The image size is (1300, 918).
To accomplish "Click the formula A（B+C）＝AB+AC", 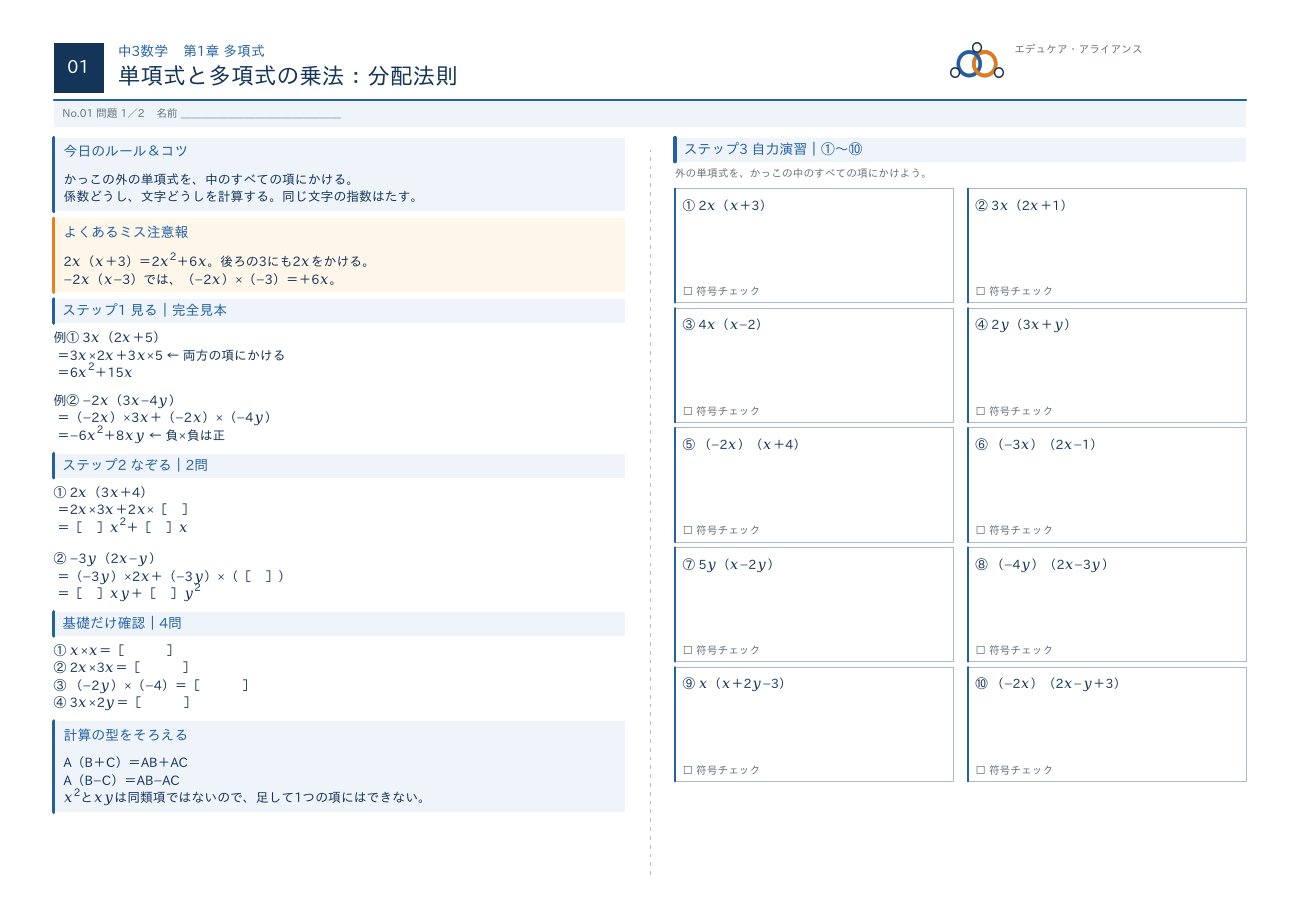I will [x=125, y=762].
